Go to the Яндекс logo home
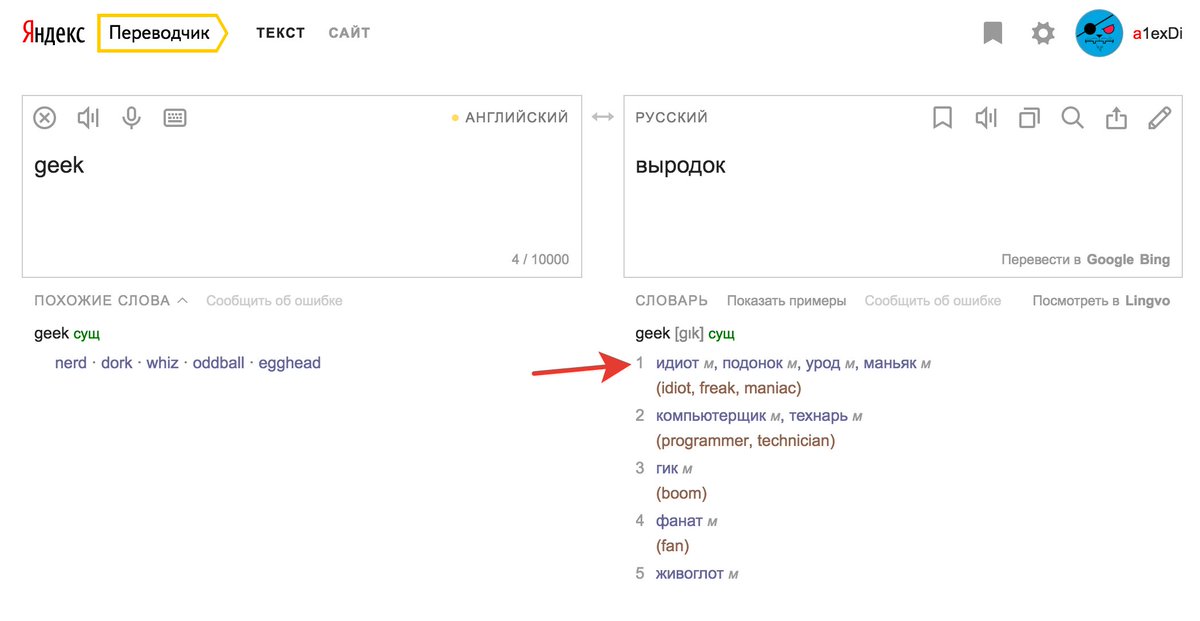The width and height of the screenshot is (1200, 621). tap(54, 33)
